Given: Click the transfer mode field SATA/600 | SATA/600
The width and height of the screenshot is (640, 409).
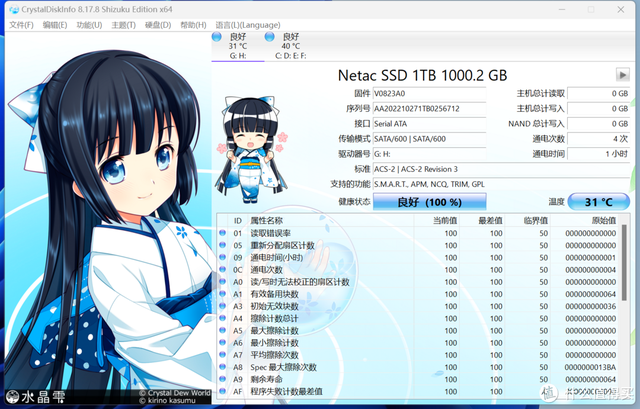Looking at the screenshot, I should coord(429,139).
